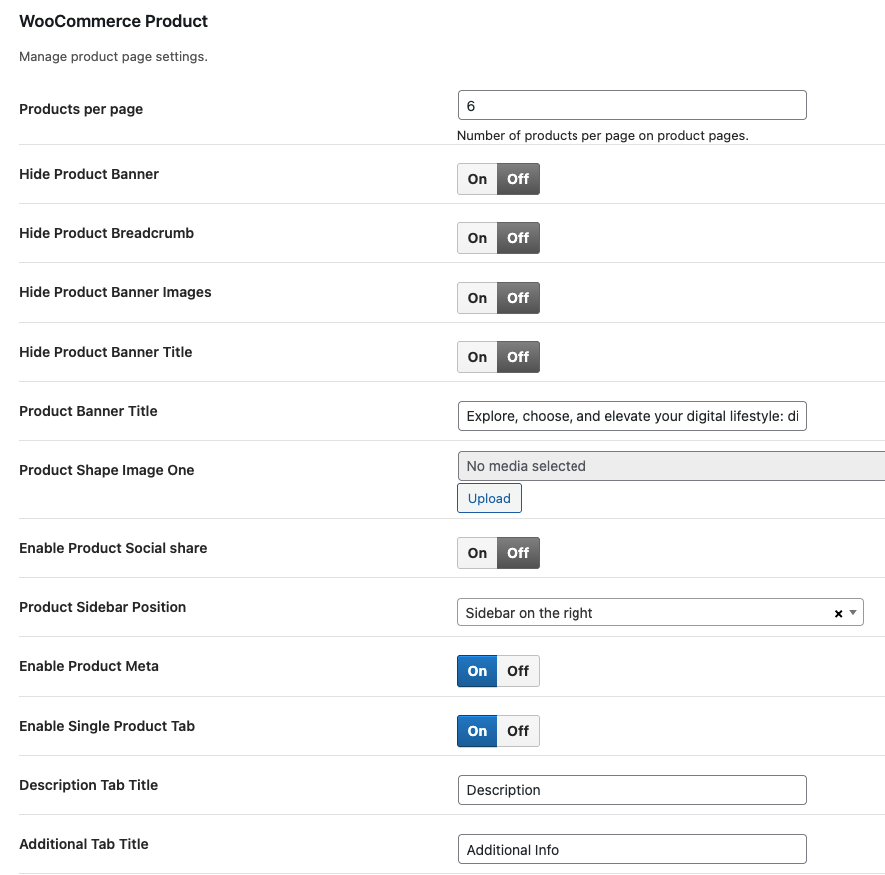Switch Hide Product Breadcrumb to On
Viewport: 885px width, 875px height.
pos(477,238)
